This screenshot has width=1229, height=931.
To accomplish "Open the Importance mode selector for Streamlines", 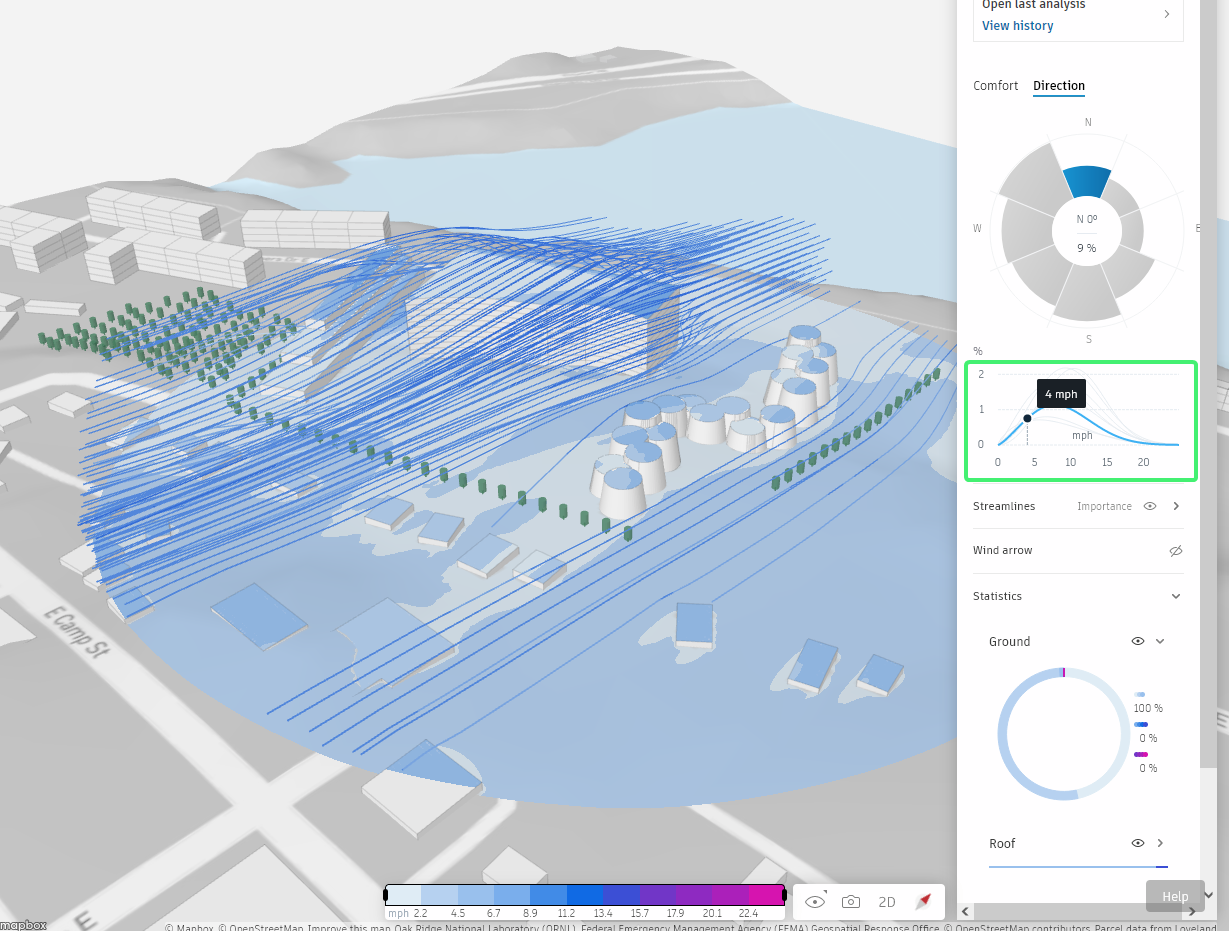I will pyautogui.click(x=1104, y=506).
